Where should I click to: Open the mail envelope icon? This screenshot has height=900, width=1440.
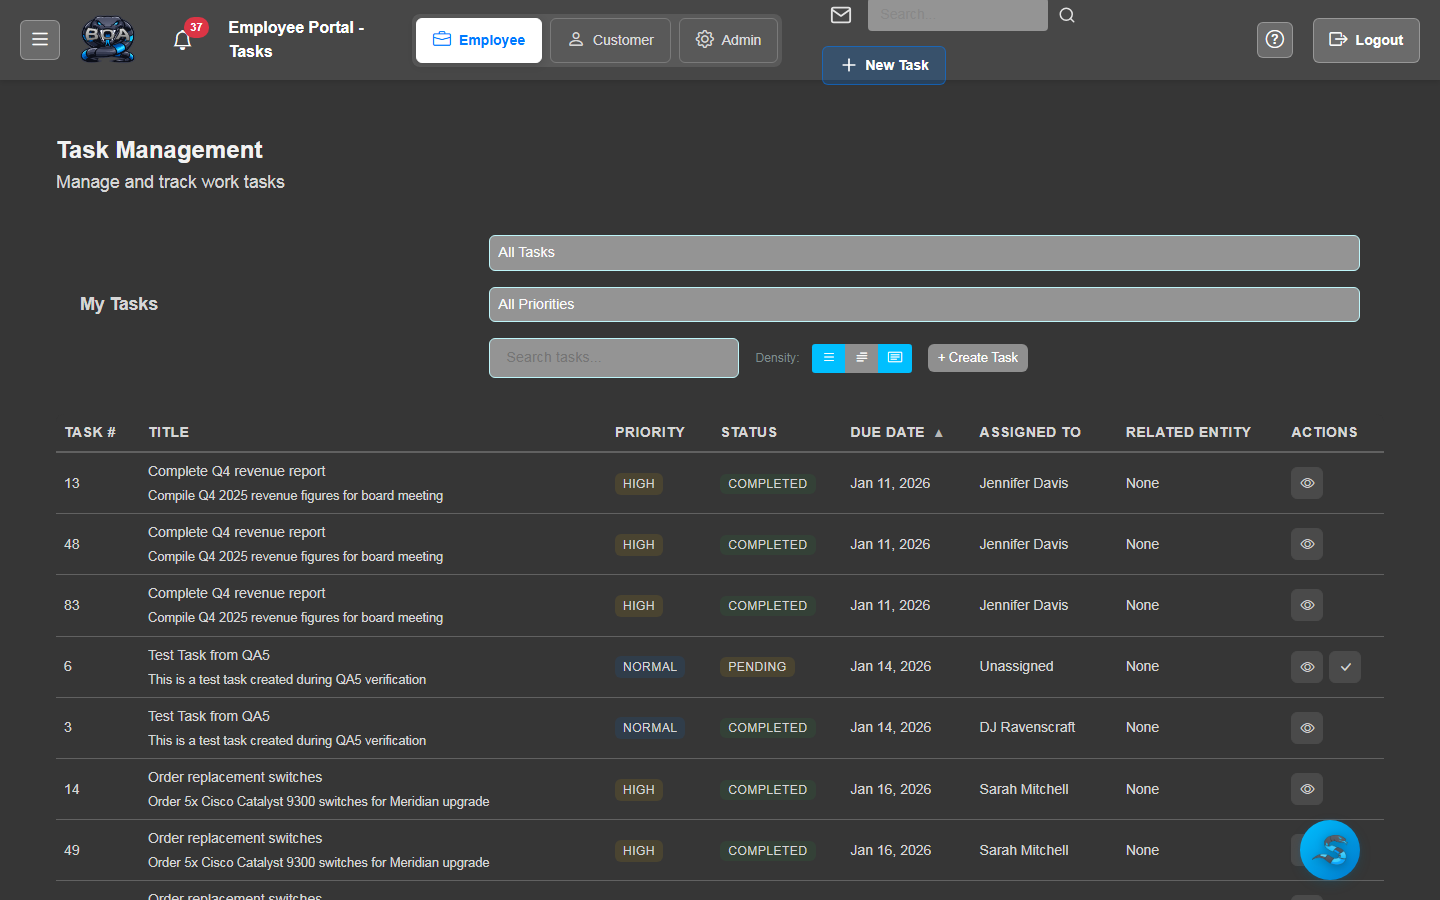(840, 15)
